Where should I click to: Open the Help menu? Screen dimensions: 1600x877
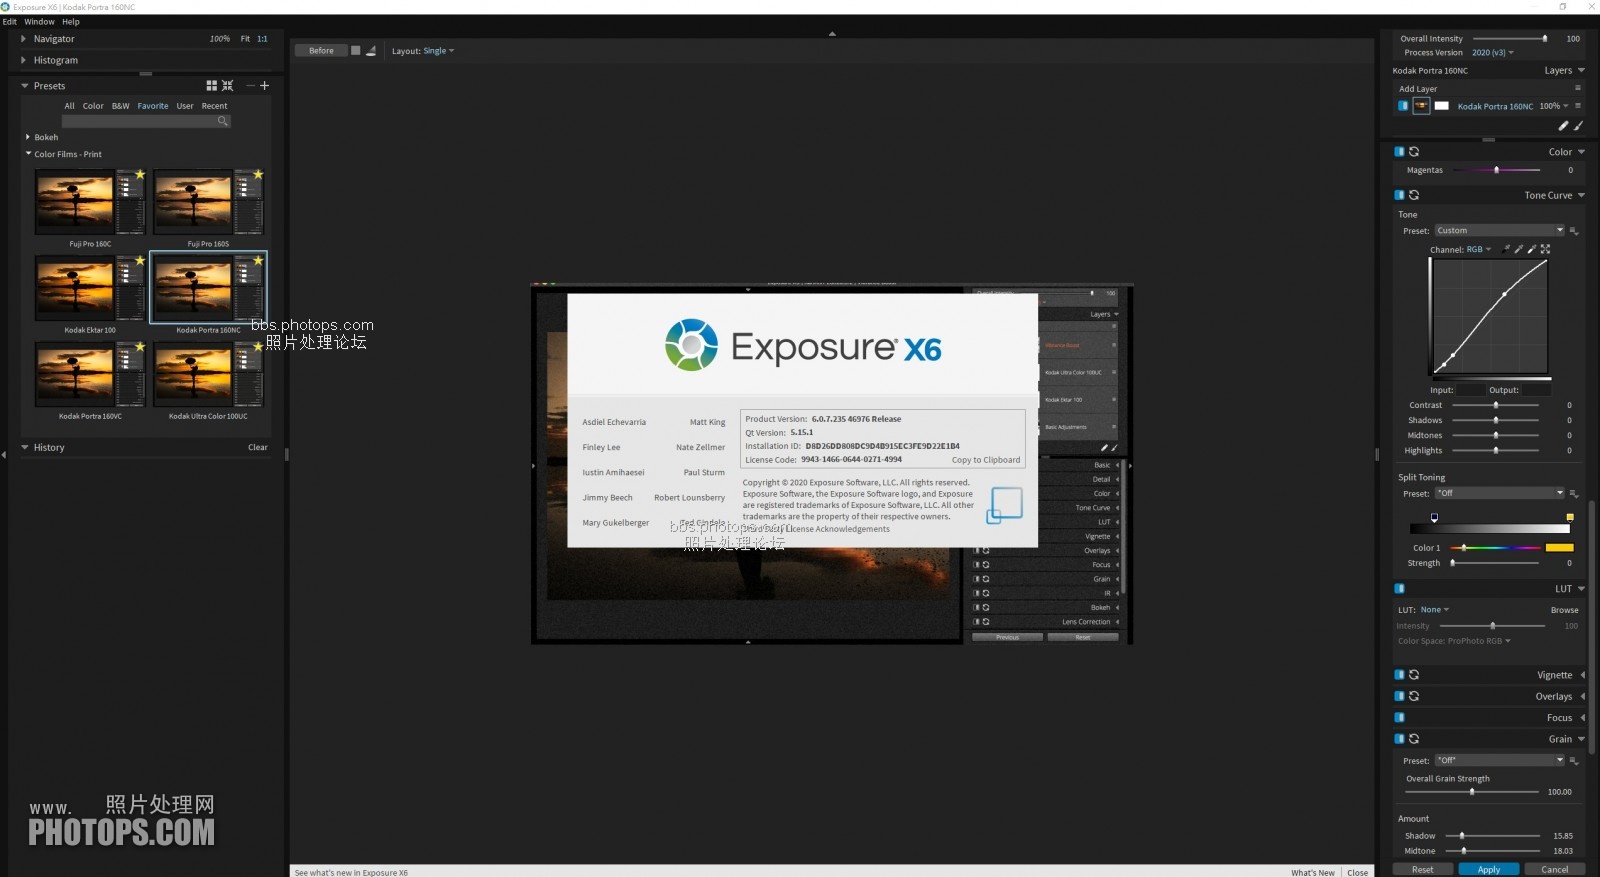coord(71,22)
